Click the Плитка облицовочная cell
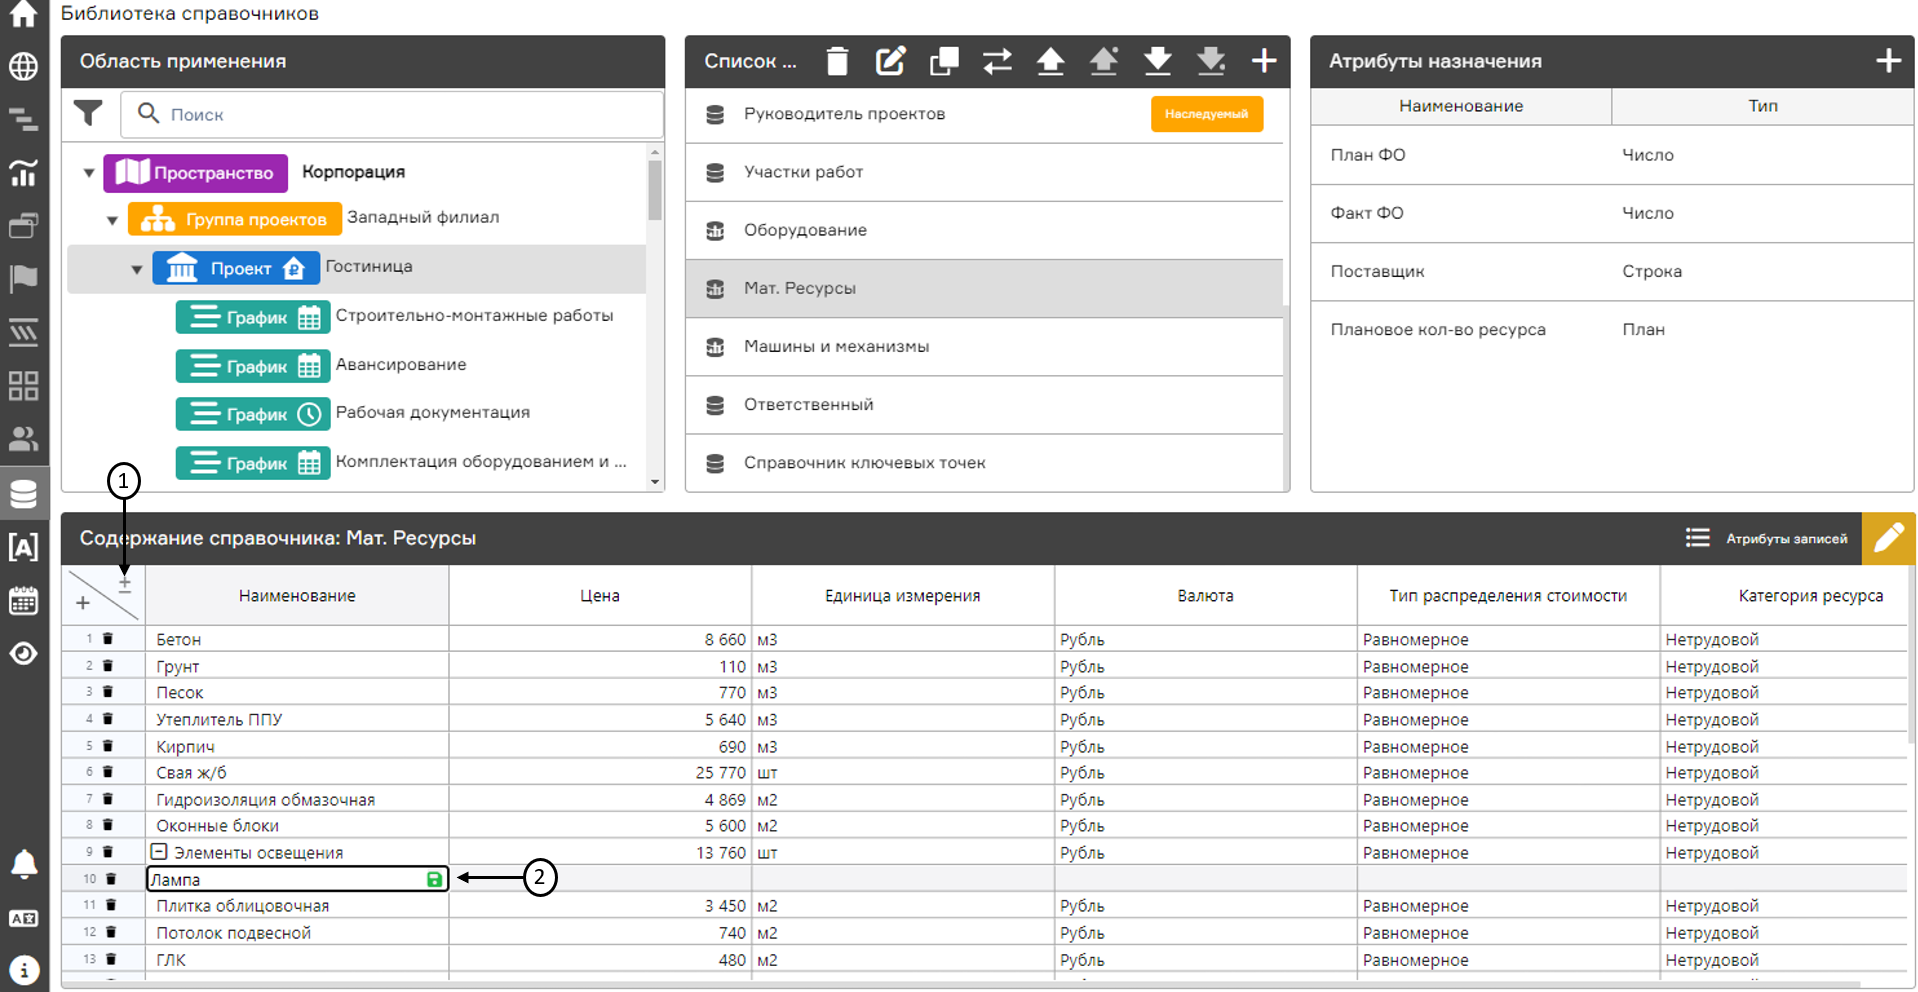Viewport: 1918px width, 992px height. tap(297, 906)
